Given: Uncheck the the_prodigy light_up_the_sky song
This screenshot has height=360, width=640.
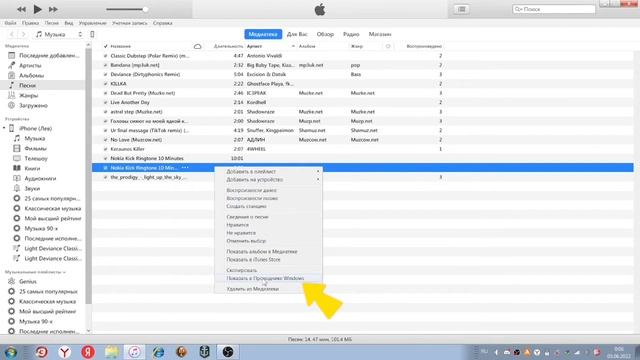Looking at the screenshot, I should (x=106, y=177).
